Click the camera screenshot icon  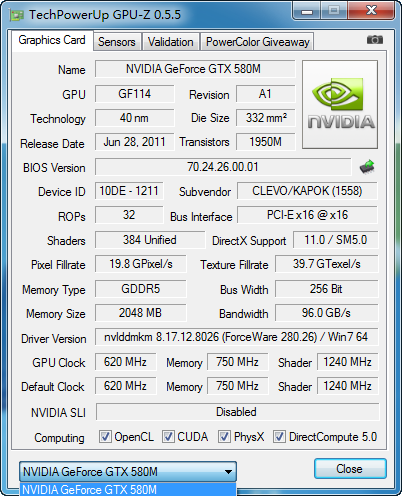pos(375,40)
